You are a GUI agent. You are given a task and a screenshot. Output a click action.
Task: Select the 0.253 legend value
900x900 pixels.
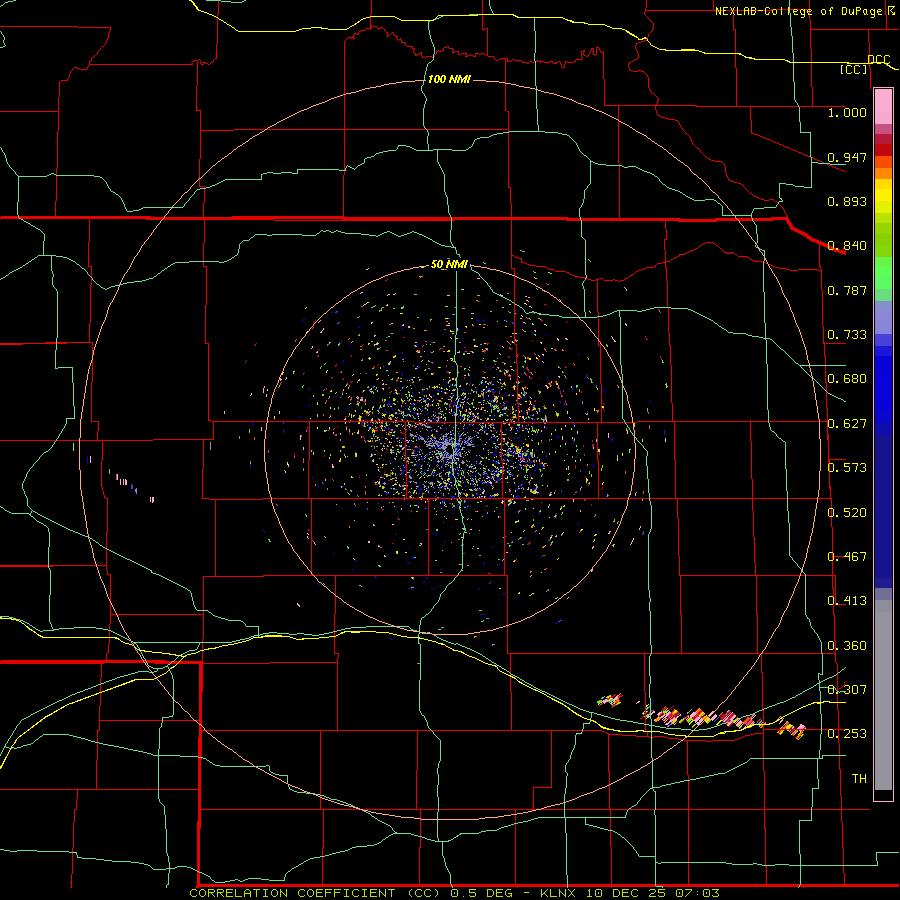click(x=847, y=734)
